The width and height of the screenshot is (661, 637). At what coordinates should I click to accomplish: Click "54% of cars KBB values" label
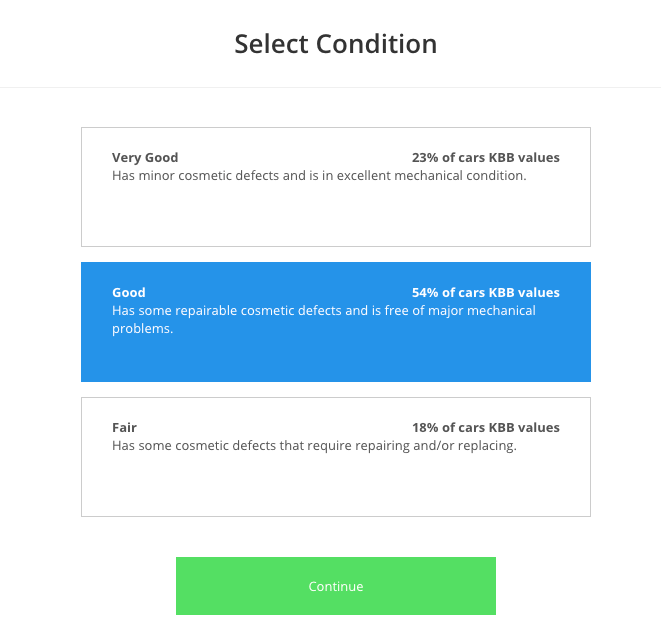click(485, 292)
